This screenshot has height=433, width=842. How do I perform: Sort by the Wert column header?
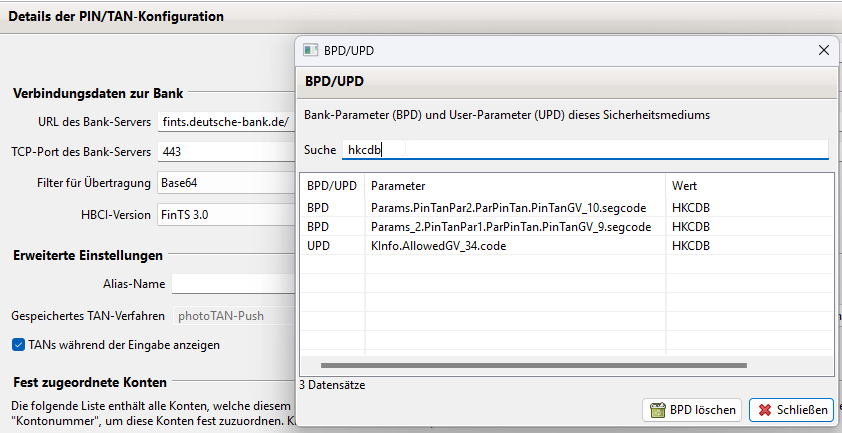(x=750, y=186)
